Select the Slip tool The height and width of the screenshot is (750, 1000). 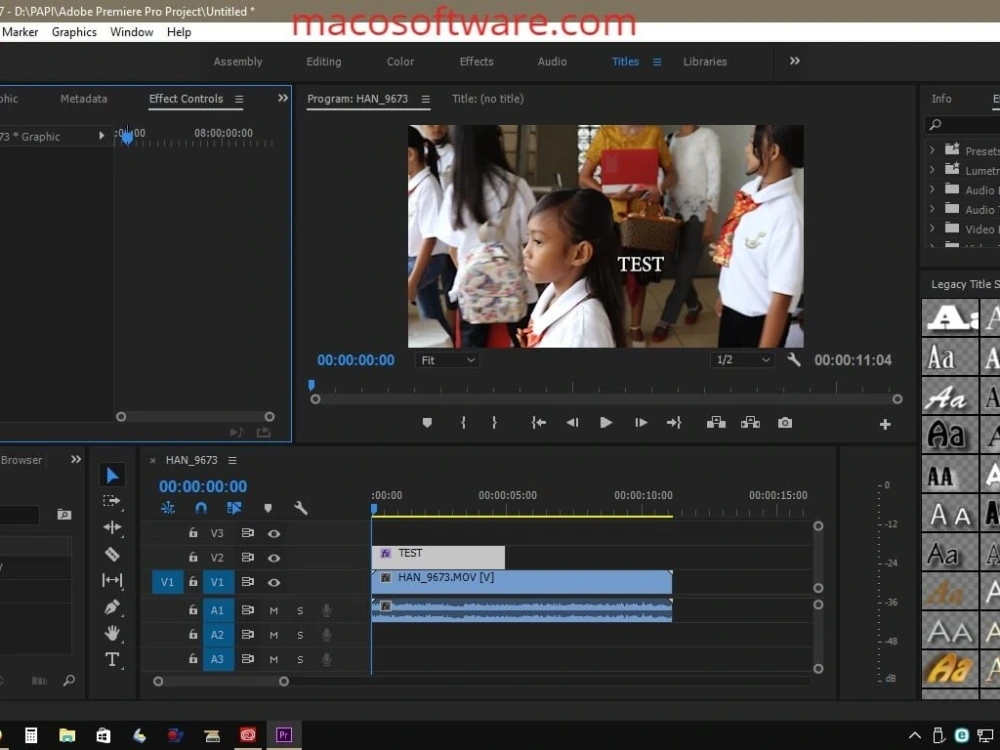112,580
